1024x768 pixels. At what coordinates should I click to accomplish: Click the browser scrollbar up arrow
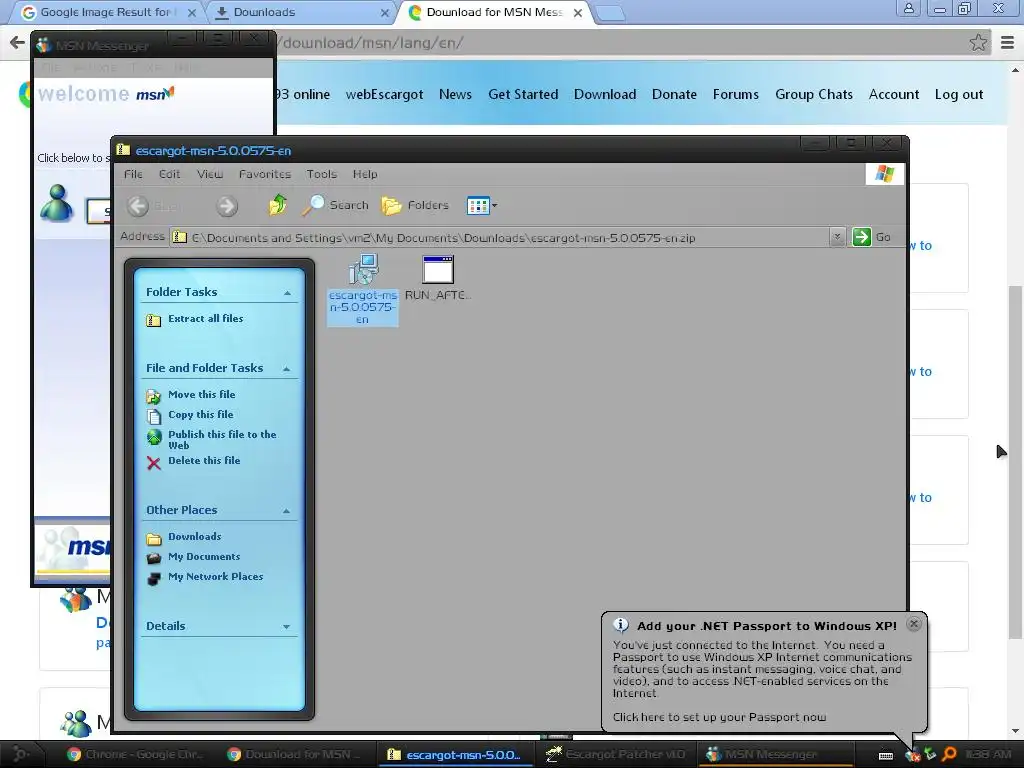(x=1015, y=69)
